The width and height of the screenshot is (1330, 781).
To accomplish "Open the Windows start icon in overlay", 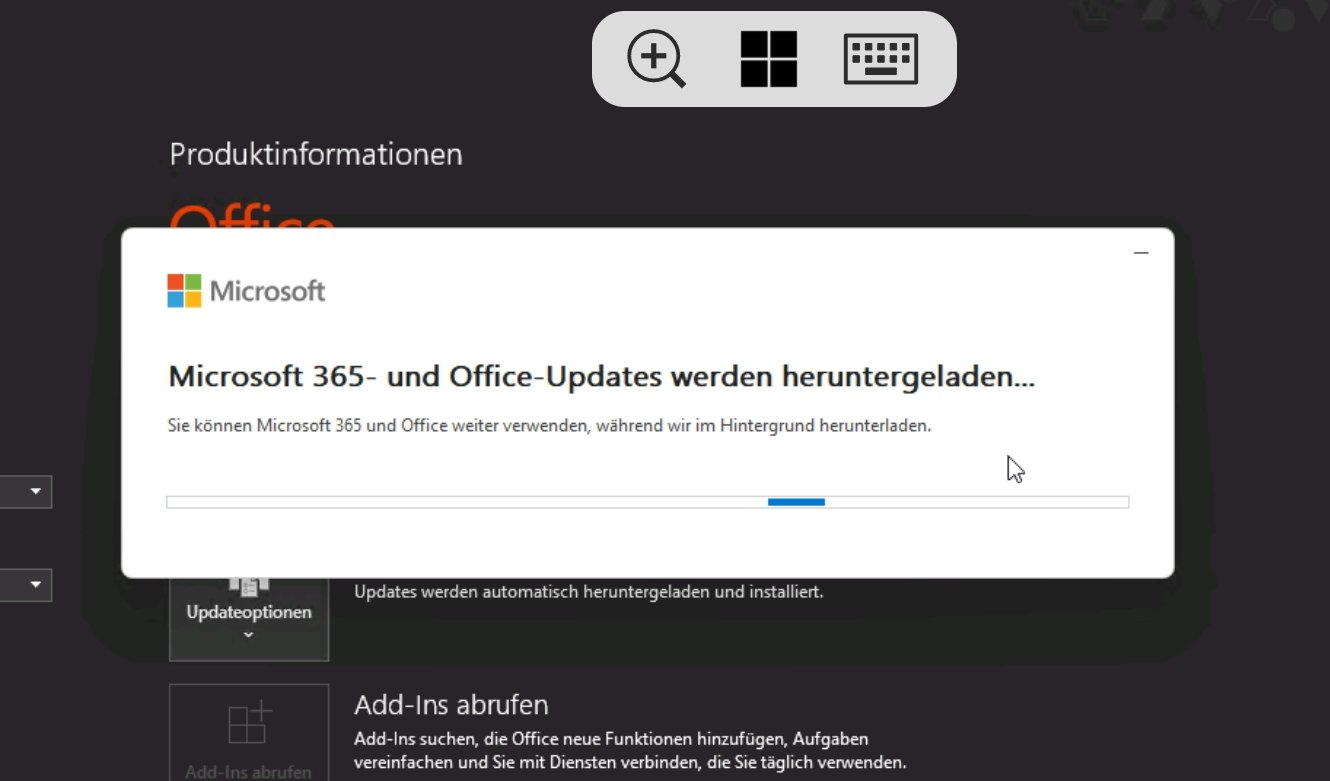I will click(x=768, y=59).
